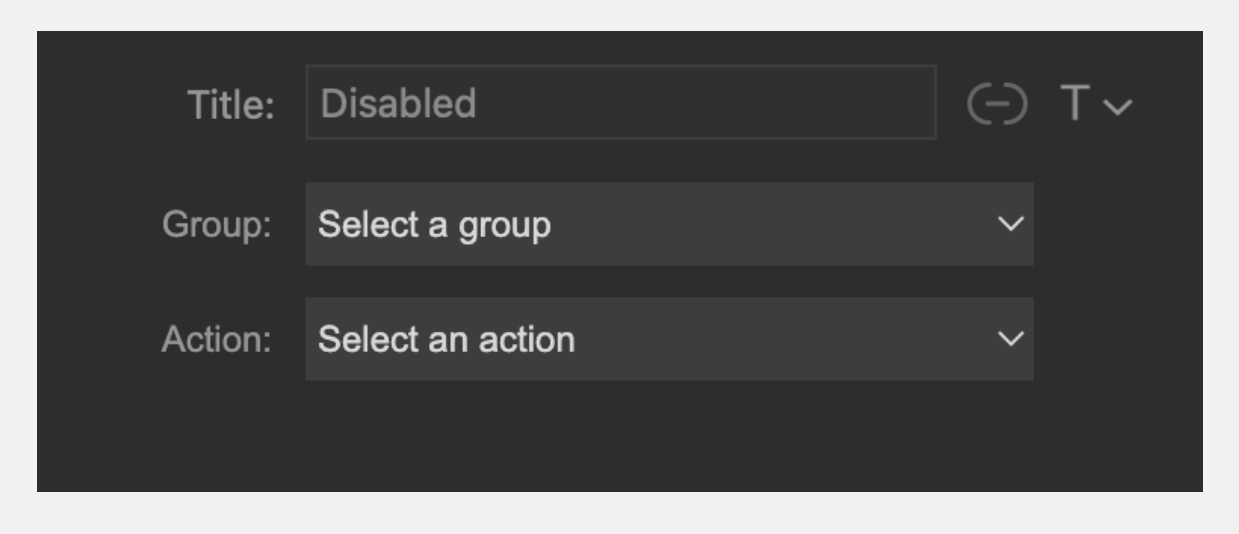Image resolution: width=1239 pixels, height=534 pixels.
Task: Expand the chevron next to T icon
Action: (1119, 106)
